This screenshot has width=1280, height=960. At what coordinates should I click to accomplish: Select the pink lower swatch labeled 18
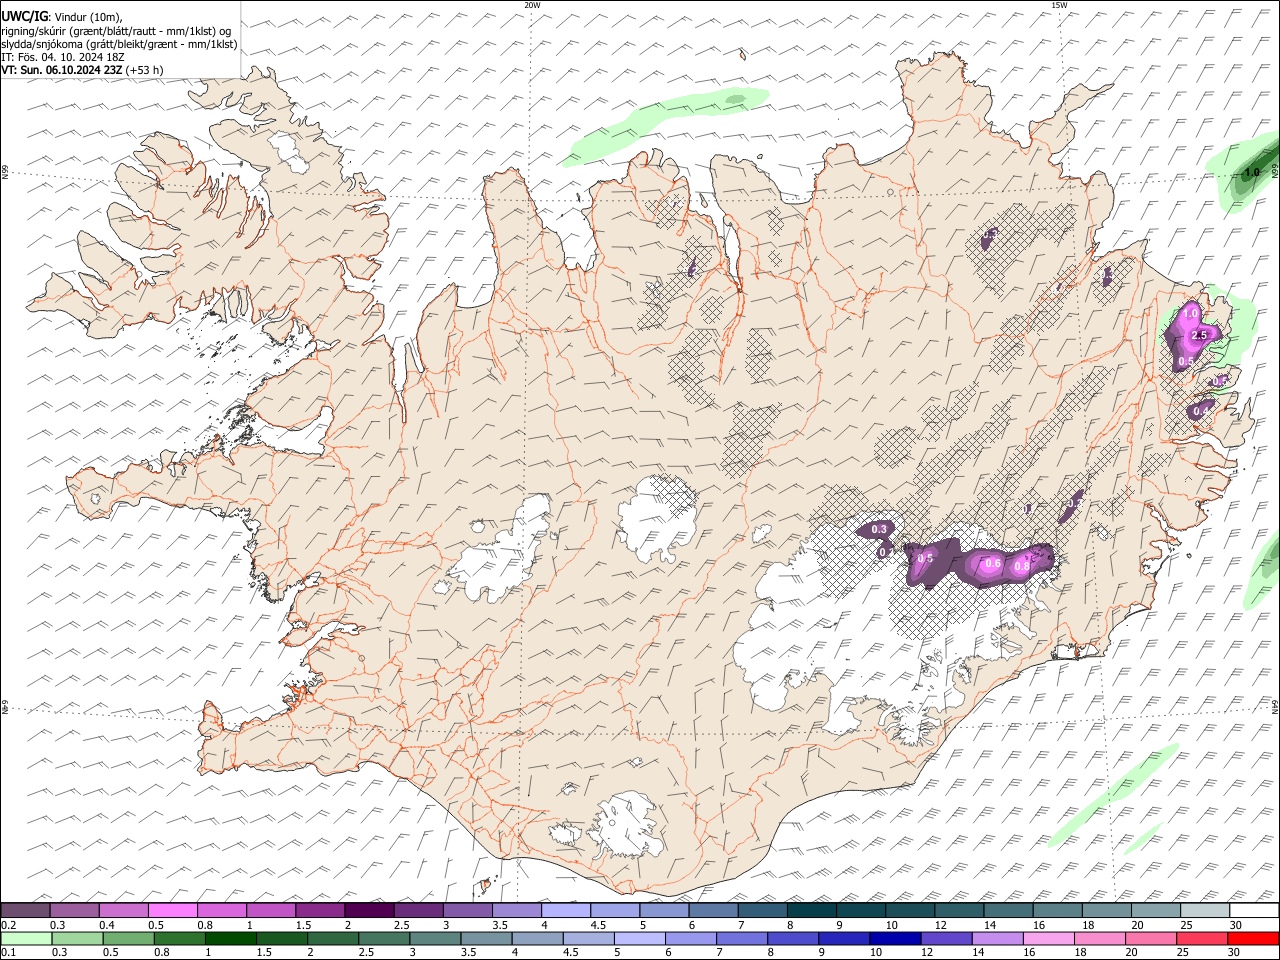tap(1100, 939)
